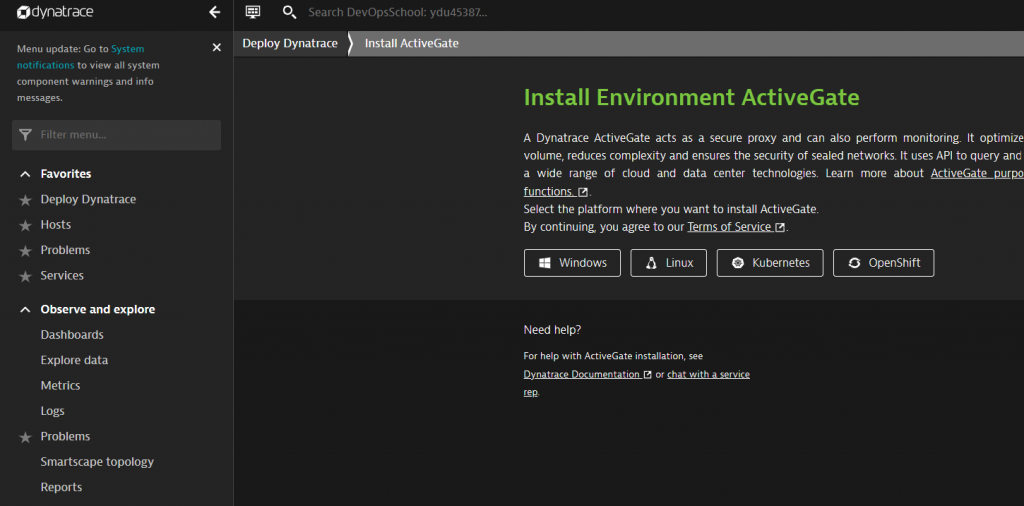Image resolution: width=1024 pixels, height=506 pixels.
Task: Open Dashboards in the sidebar menu
Action: tap(72, 335)
